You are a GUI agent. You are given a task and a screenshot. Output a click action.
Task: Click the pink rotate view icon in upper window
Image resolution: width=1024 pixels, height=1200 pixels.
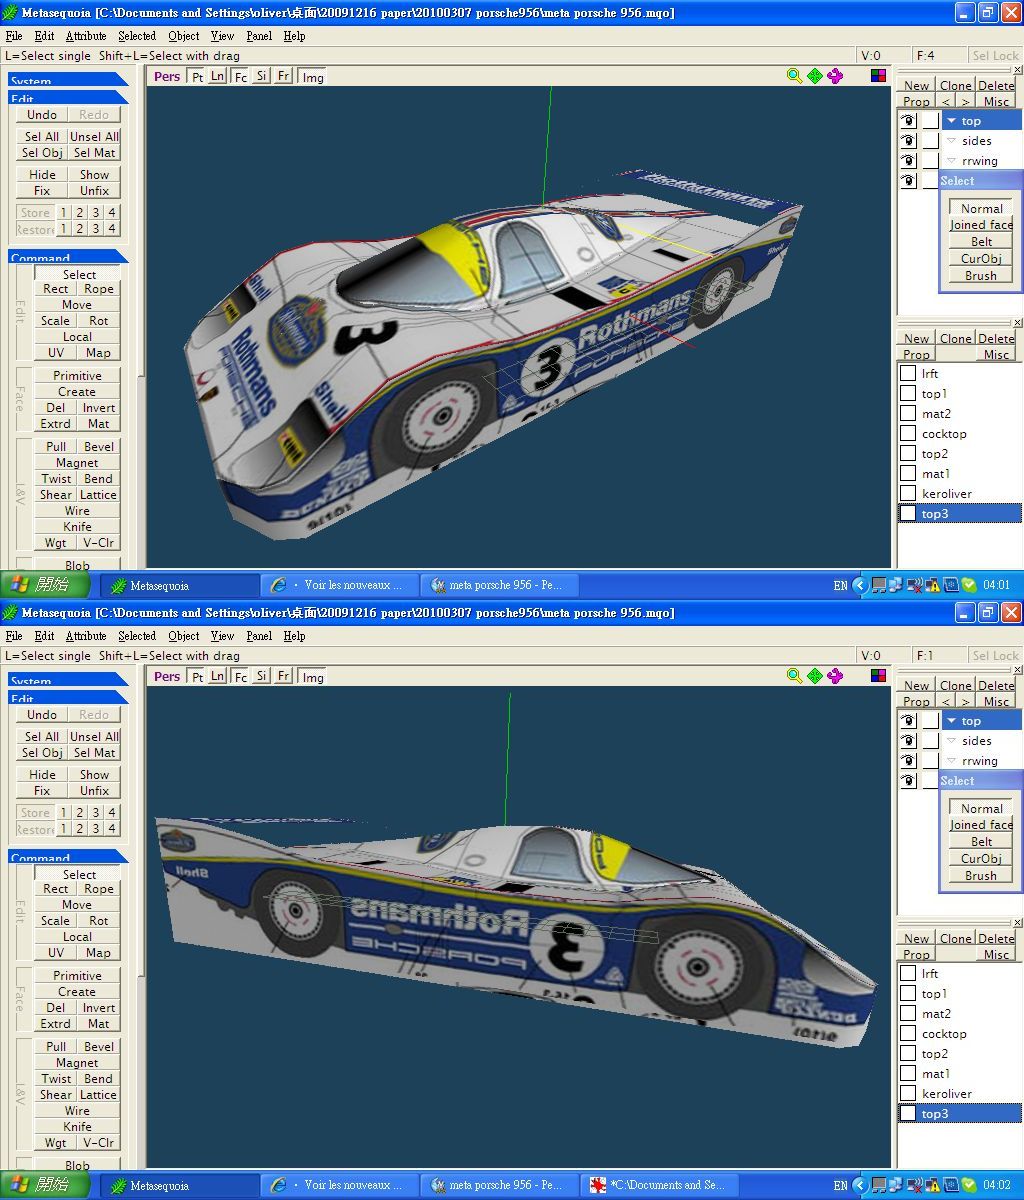click(x=835, y=76)
